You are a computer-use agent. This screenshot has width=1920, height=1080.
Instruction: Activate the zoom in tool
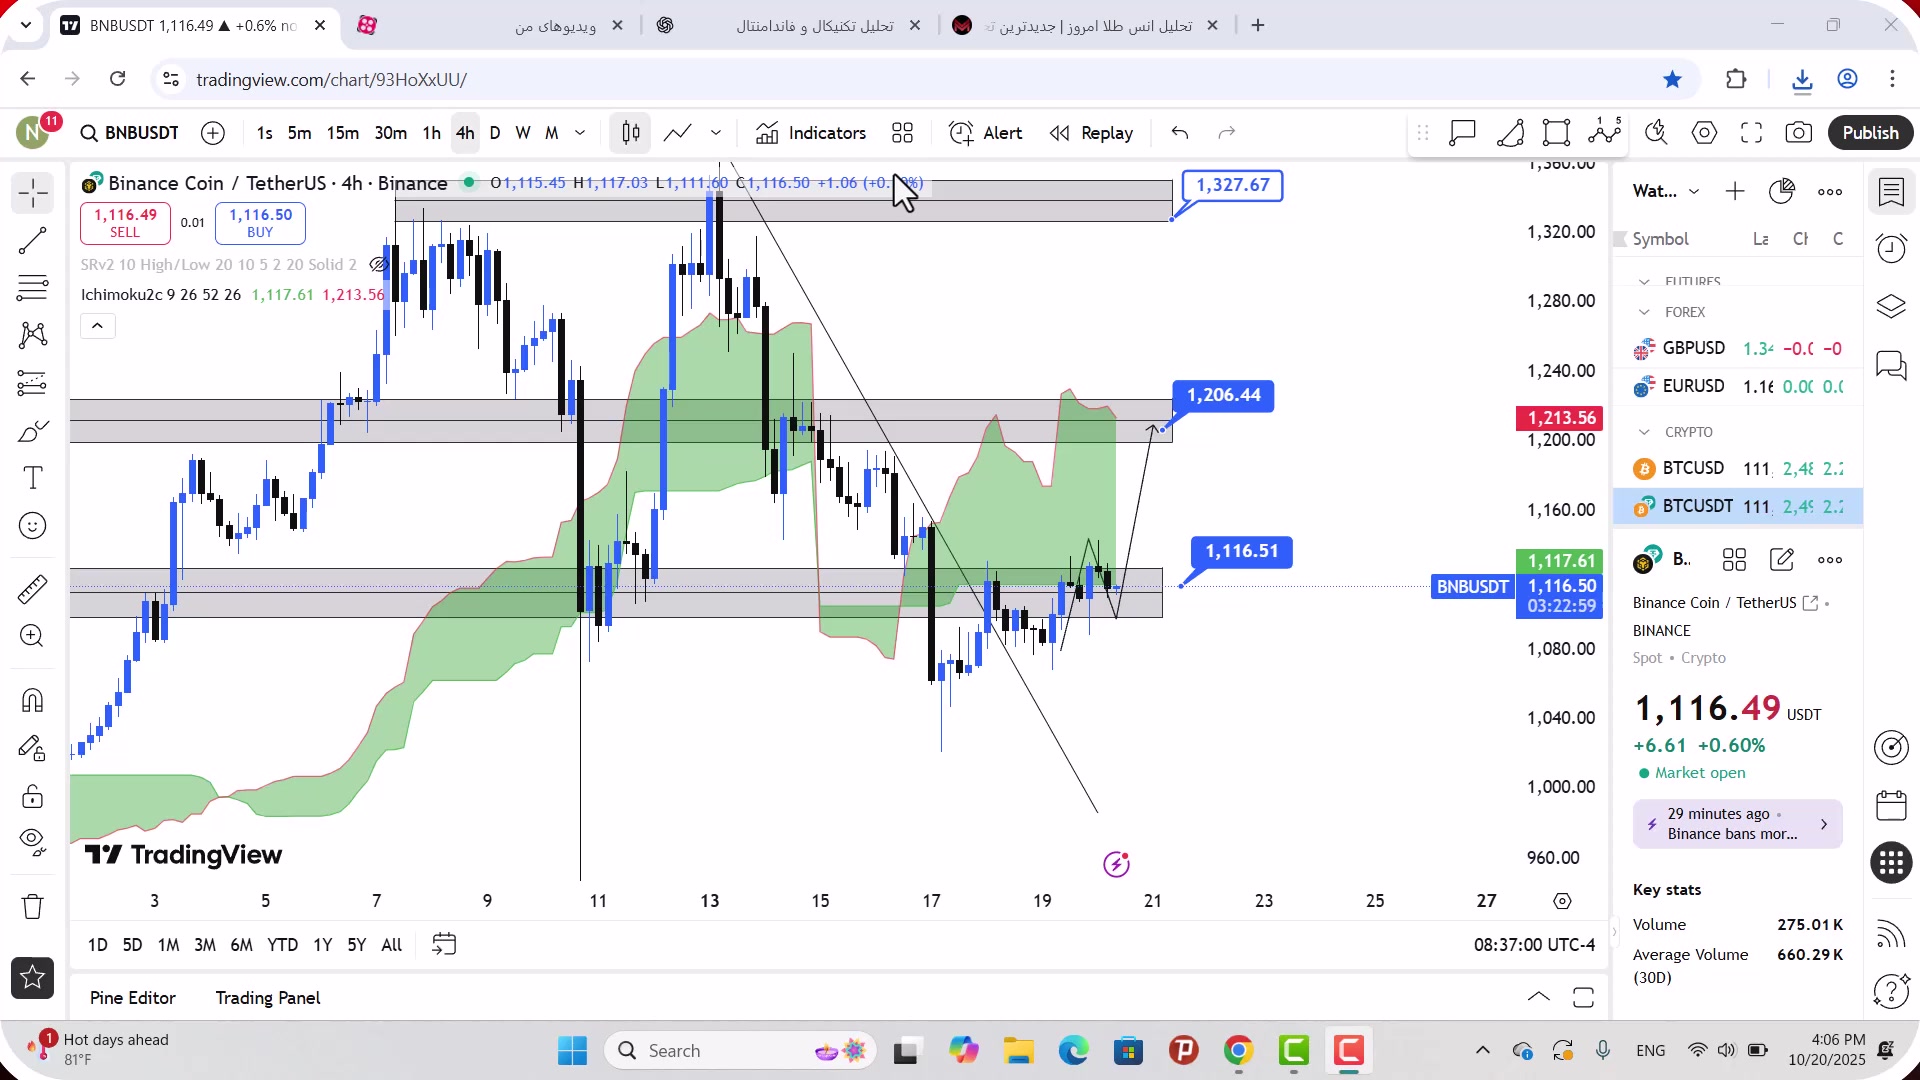coord(33,636)
